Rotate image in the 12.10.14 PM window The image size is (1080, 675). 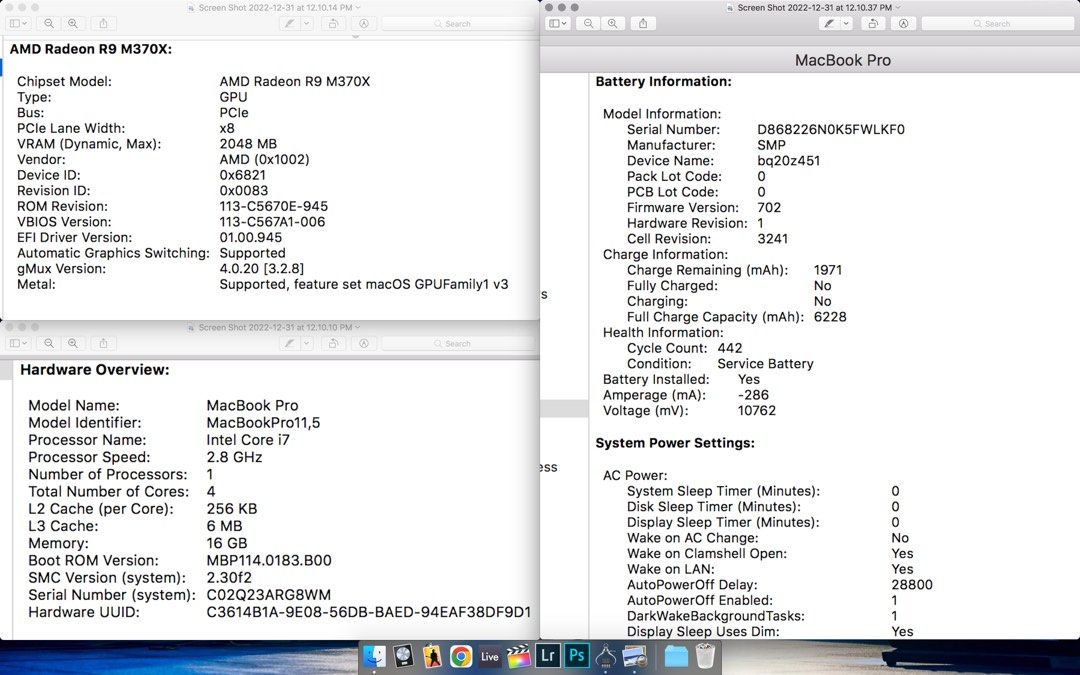pyautogui.click(x=333, y=23)
